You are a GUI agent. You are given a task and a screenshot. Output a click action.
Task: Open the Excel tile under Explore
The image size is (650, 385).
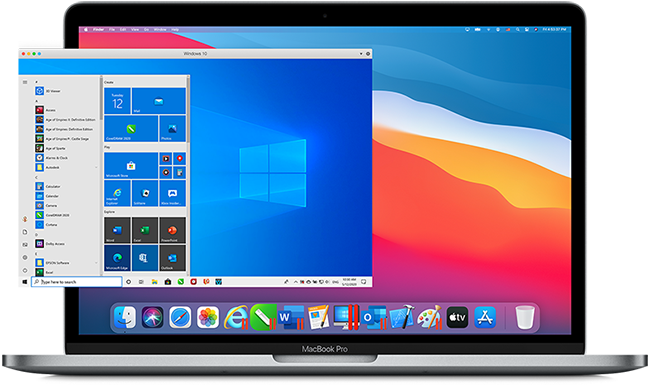[145, 230]
